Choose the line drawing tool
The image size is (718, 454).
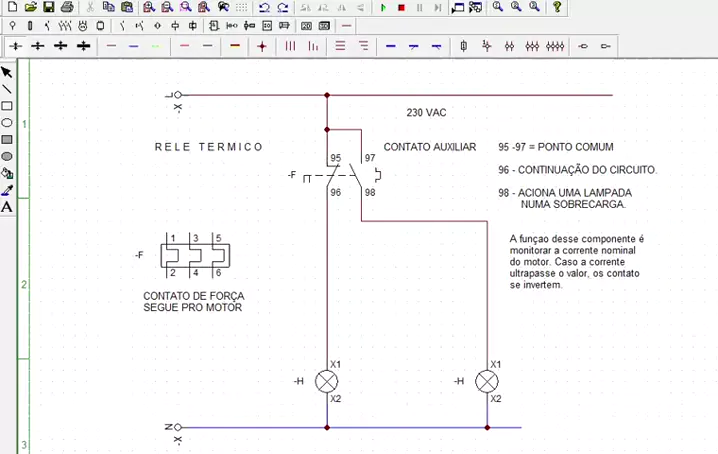pyautogui.click(x=7, y=89)
